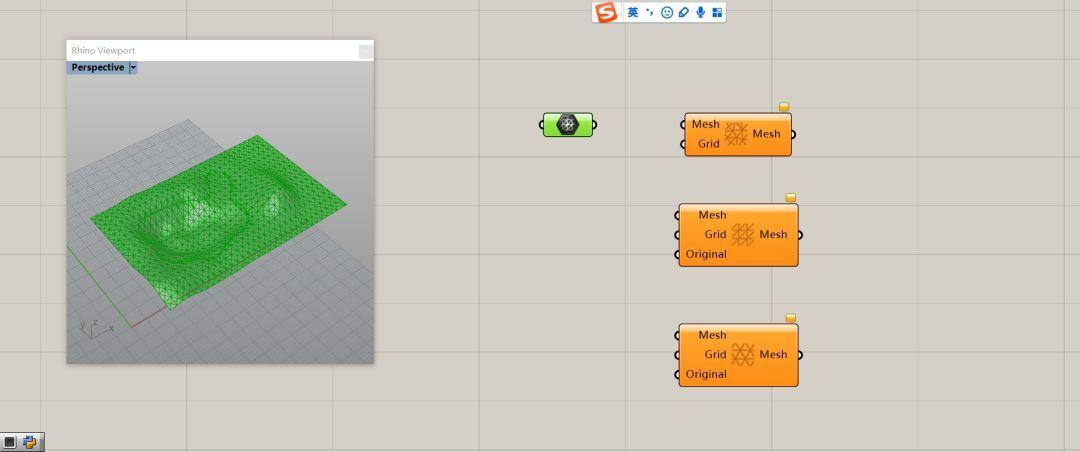Click the Sogou S logo icon

pos(606,12)
